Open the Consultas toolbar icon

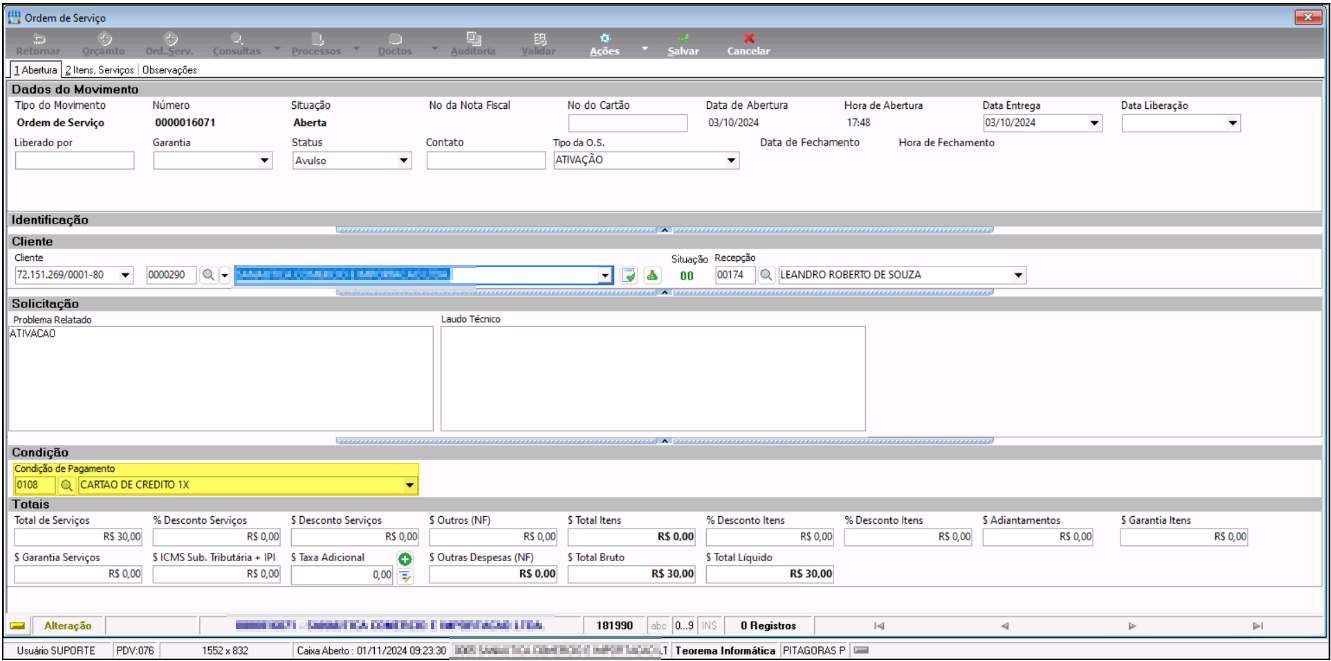tap(237, 38)
